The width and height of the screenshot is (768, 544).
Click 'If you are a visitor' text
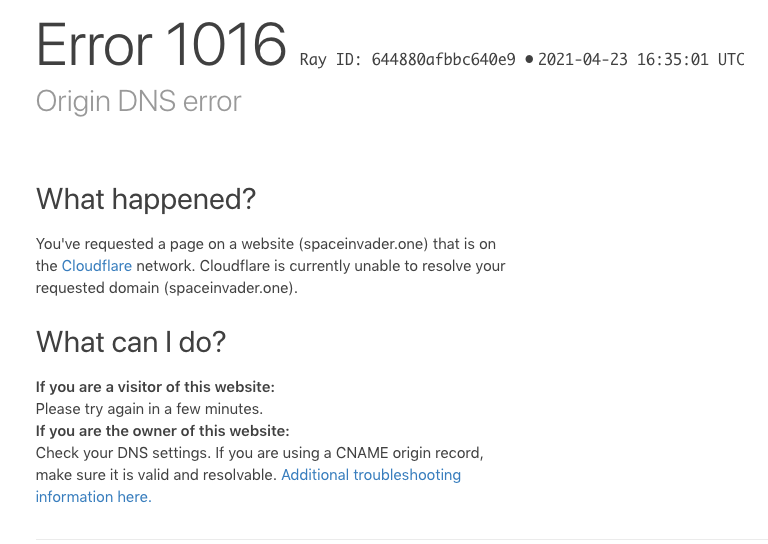pos(155,387)
